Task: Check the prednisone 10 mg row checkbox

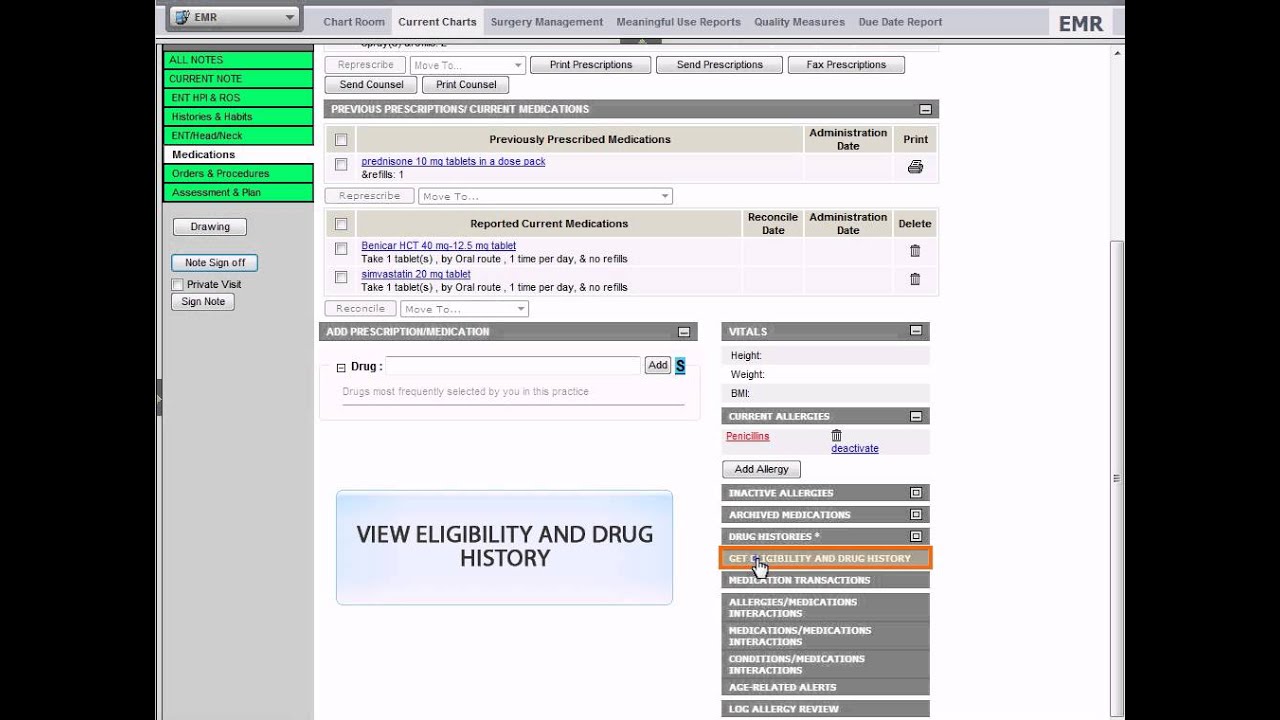Action: pos(341,164)
